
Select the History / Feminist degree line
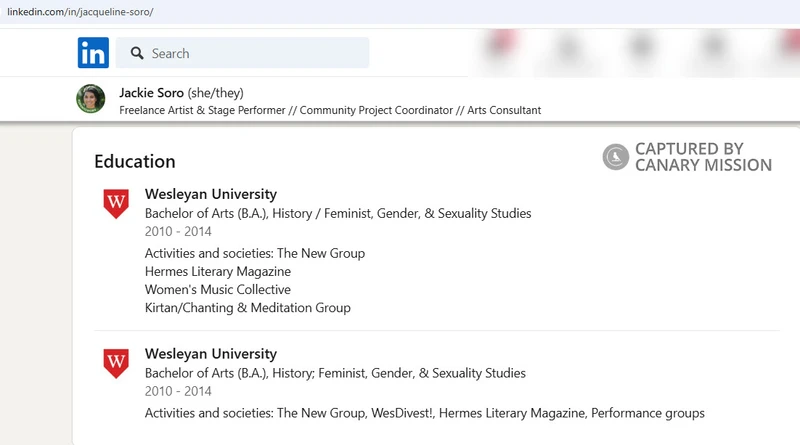(338, 213)
